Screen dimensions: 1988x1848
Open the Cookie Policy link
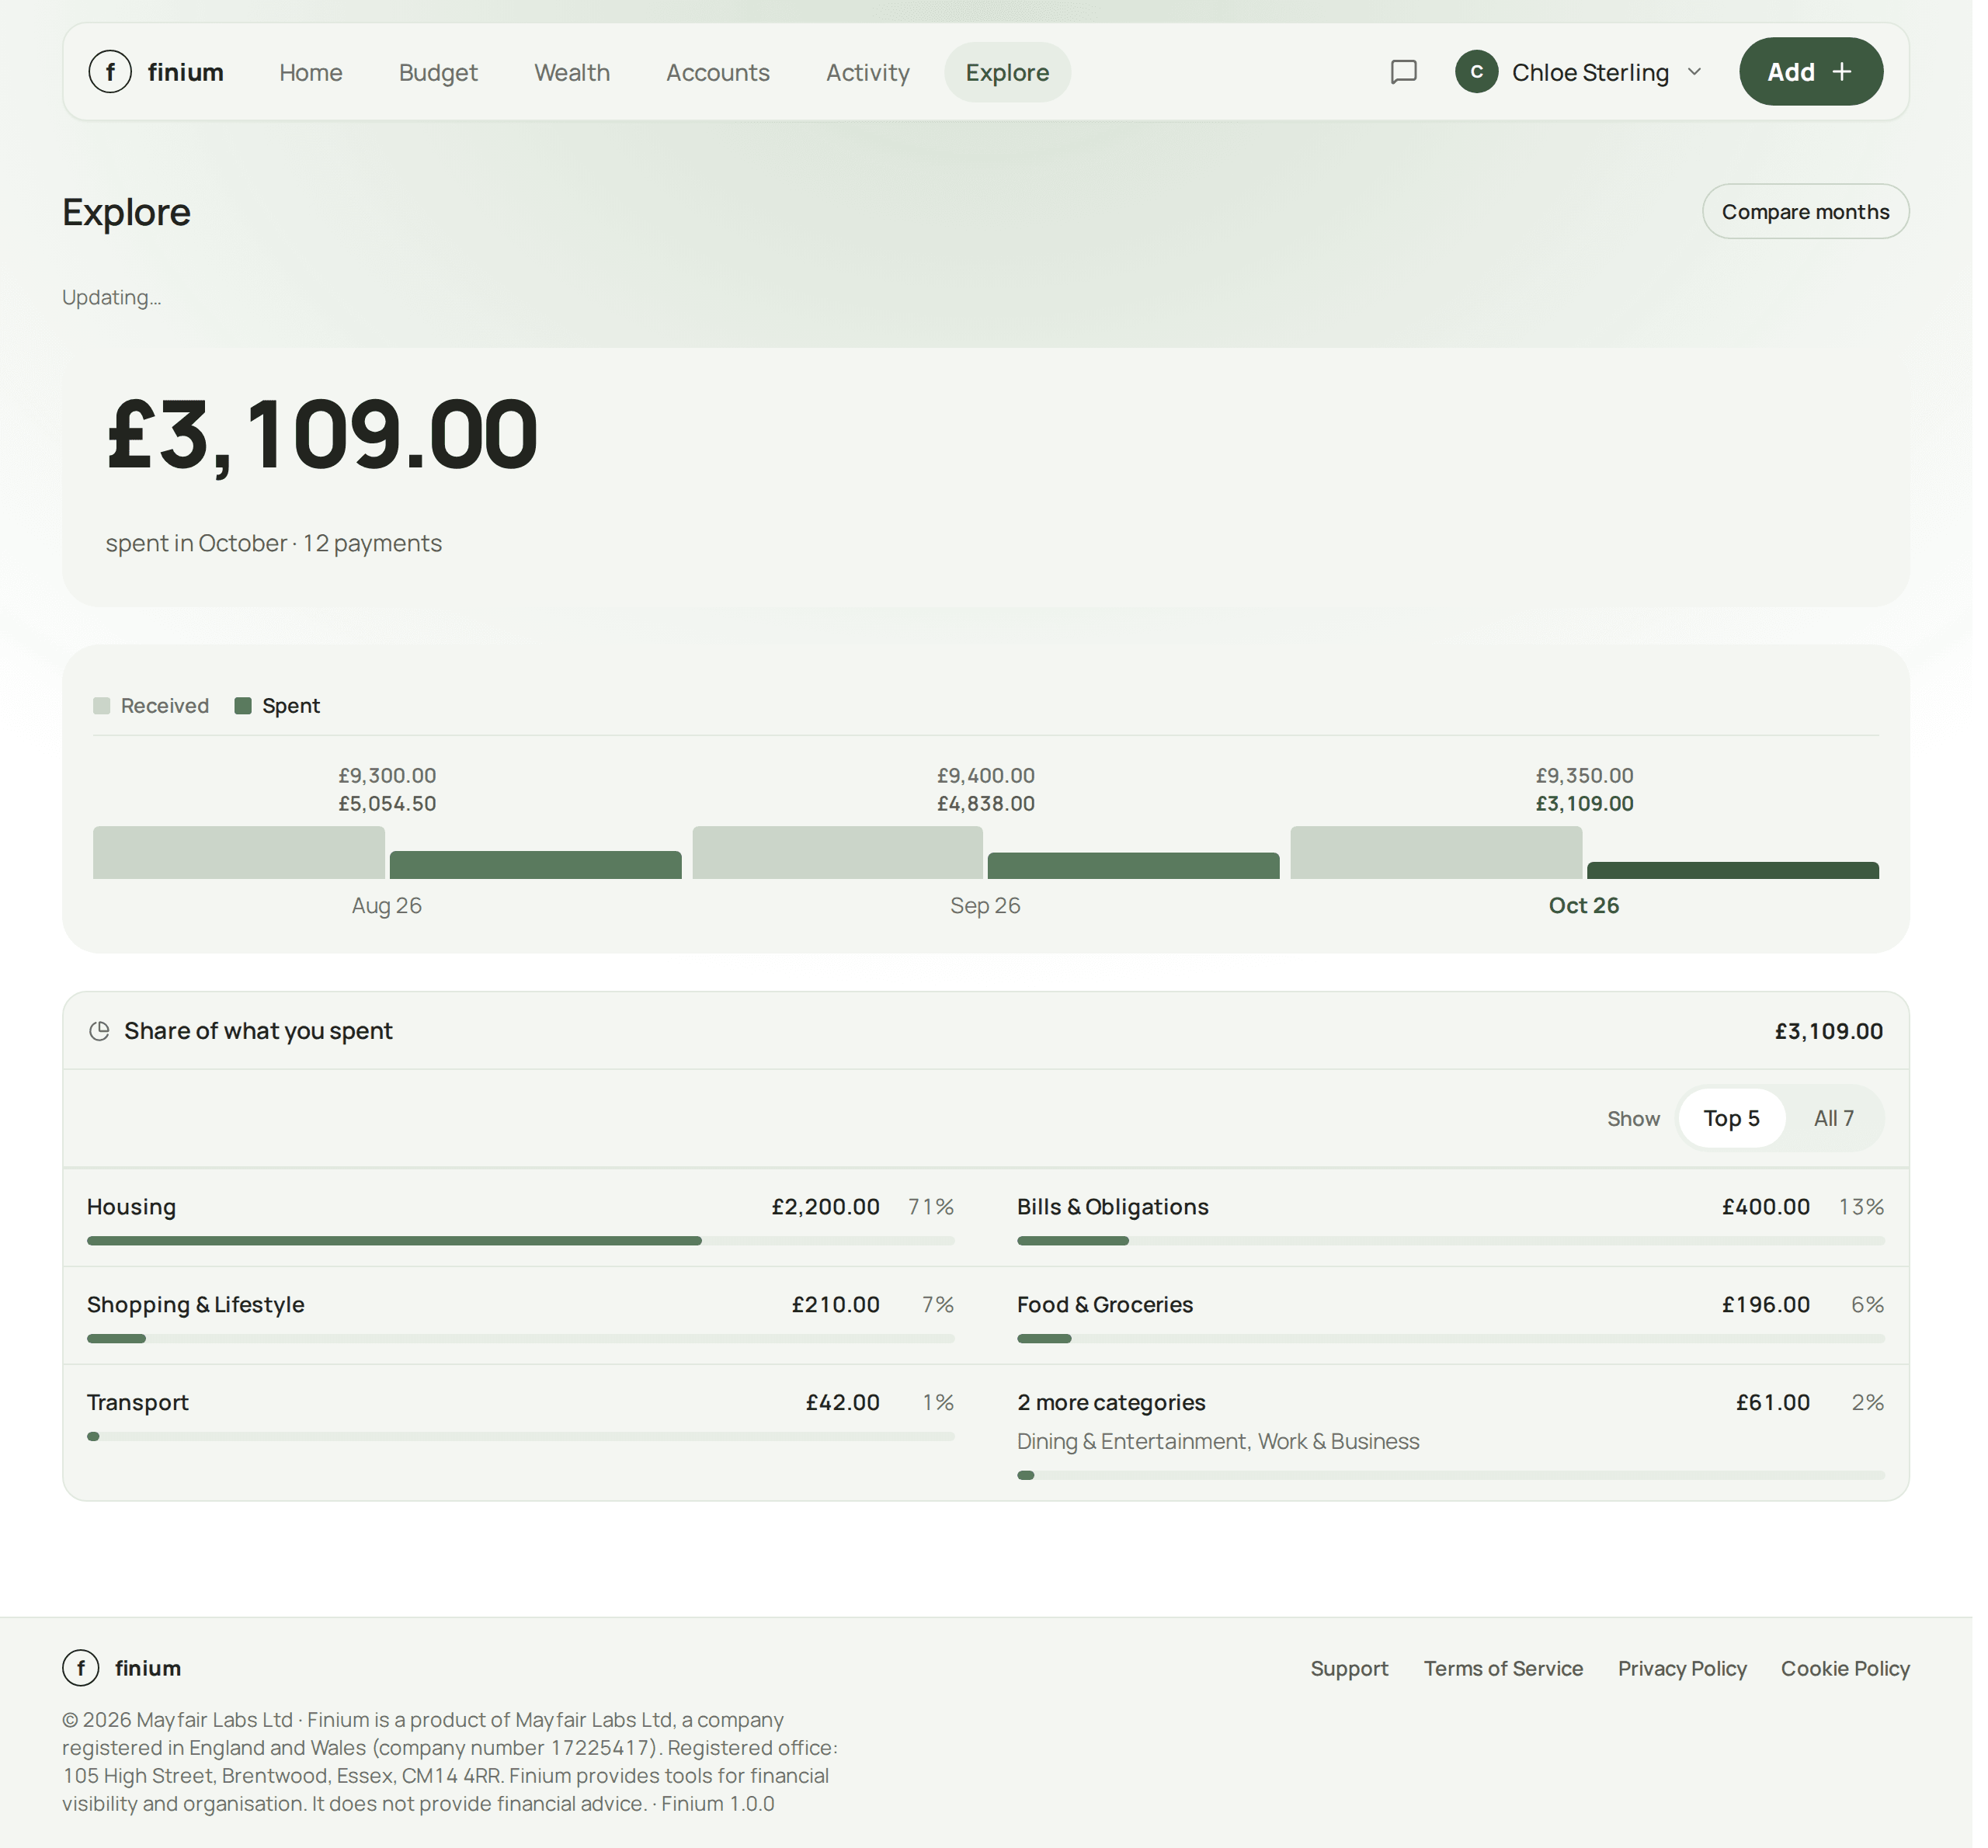pyautogui.click(x=1845, y=1669)
